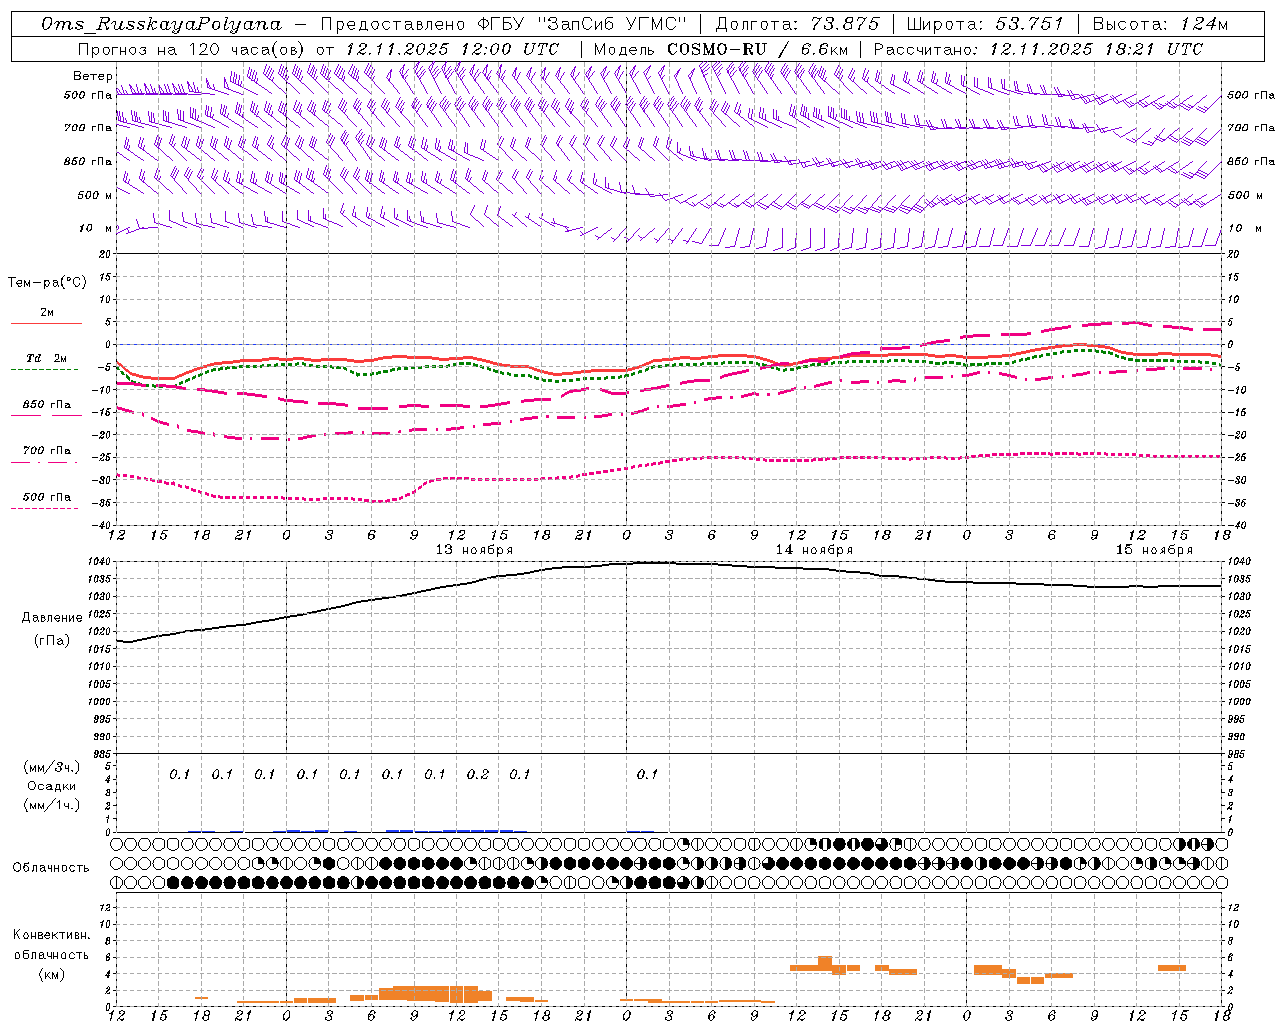Click the (мм/1ч.) precipitation unit label
The height and width of the screenshot is (1024, 1280).
(51, 805)
